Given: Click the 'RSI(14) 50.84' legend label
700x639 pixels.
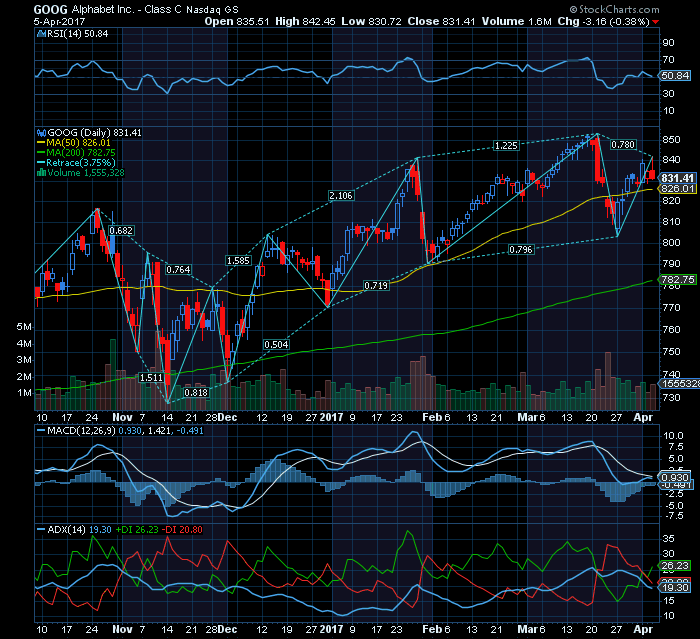Looking at the screenshot, I should coord(78,33).
